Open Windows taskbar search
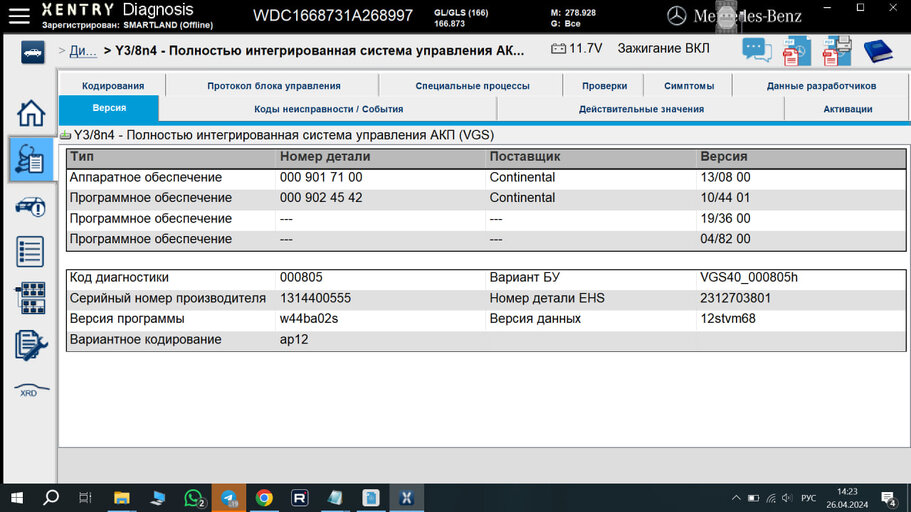This screenshot has width=911, height=512. click(x=51, y=498)
